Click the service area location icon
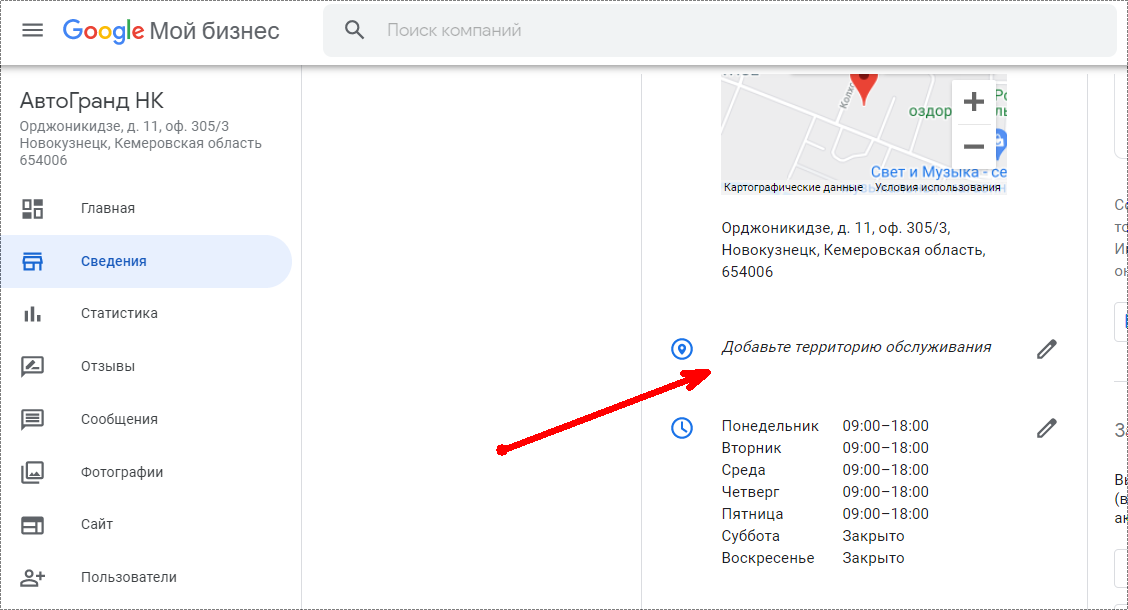Screen dimensions: 1128x610 tap(681, 349)
